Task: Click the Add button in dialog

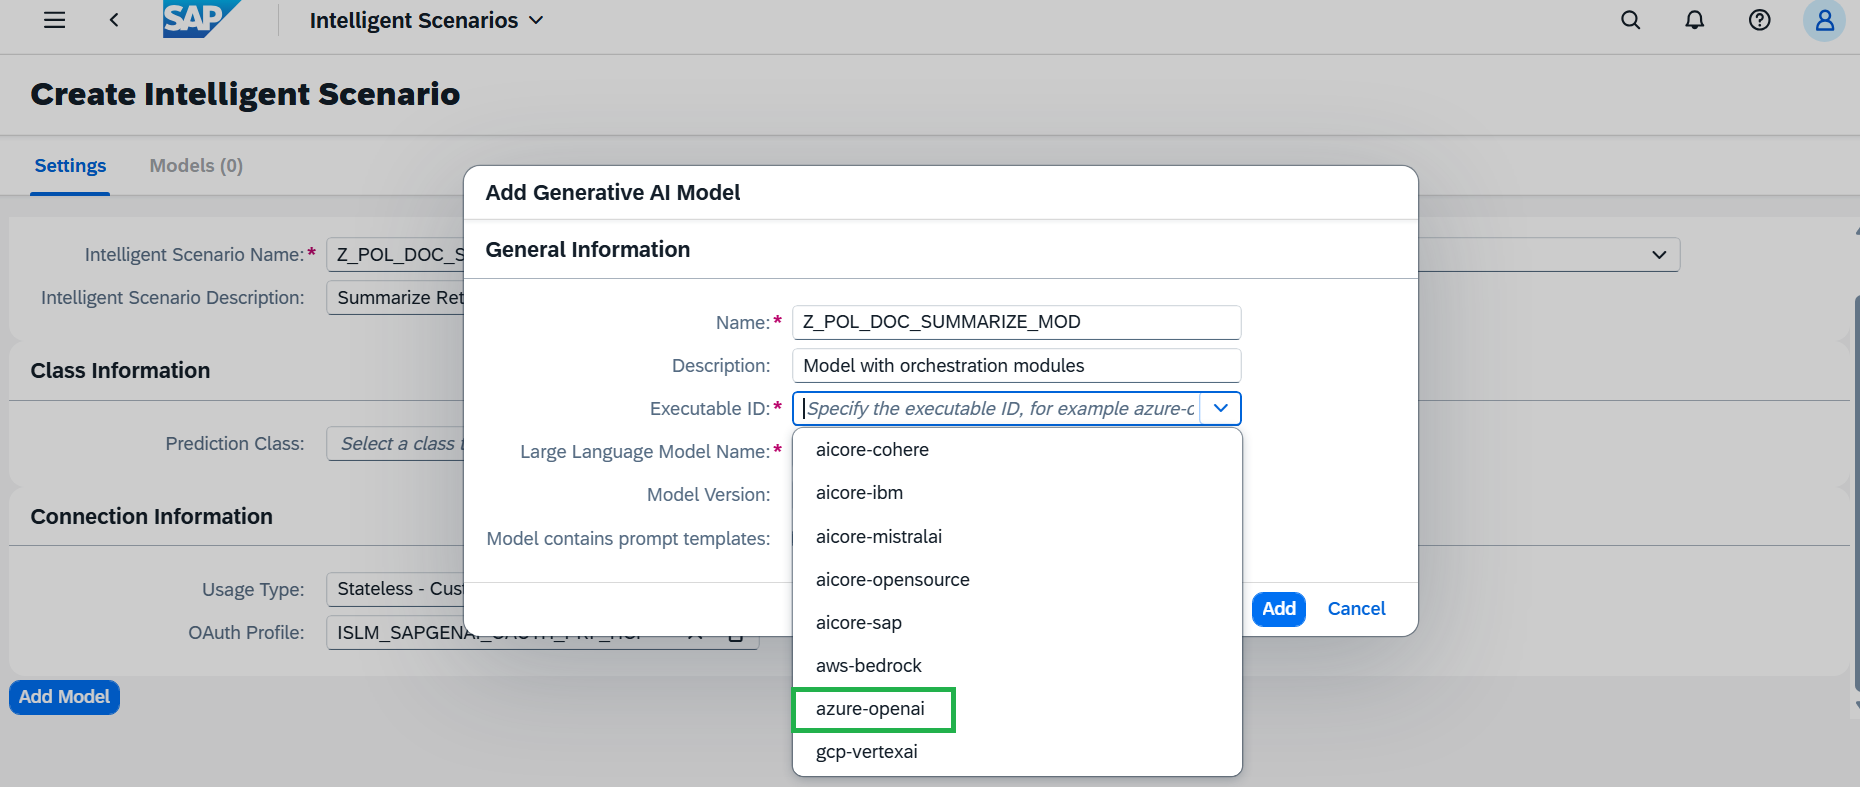Action: tap(1278, 609)
